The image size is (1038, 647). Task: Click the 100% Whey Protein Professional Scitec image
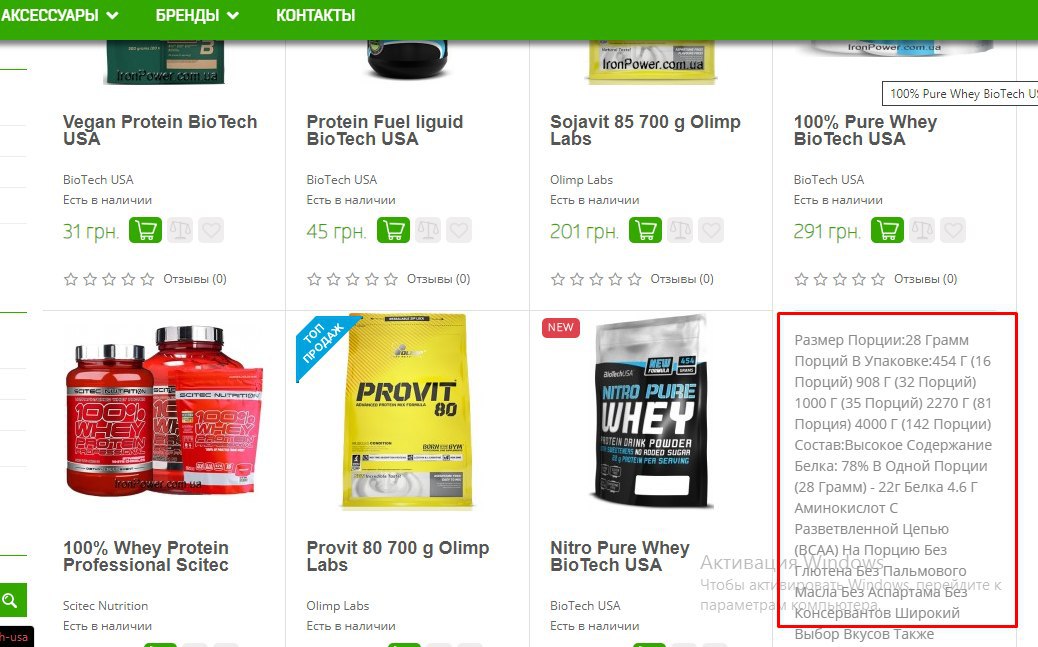(164, 412)
